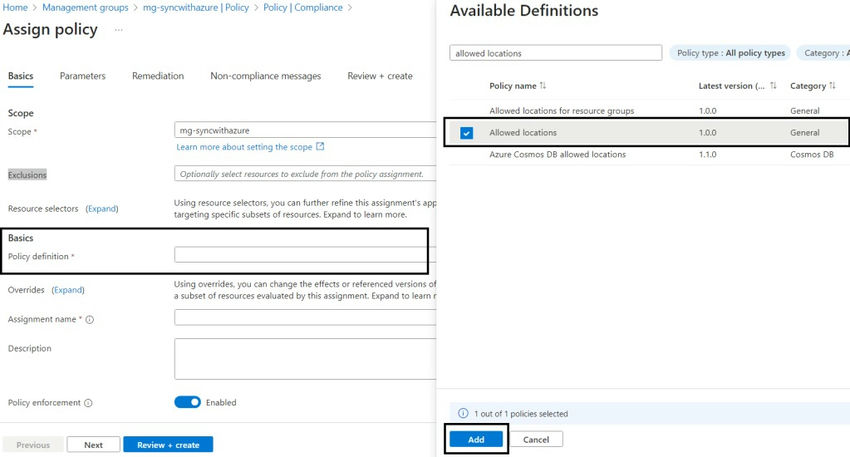Open the Non-compliance messages tab
The width and height of the screenshot is (850, 457).
click(265, 76)
